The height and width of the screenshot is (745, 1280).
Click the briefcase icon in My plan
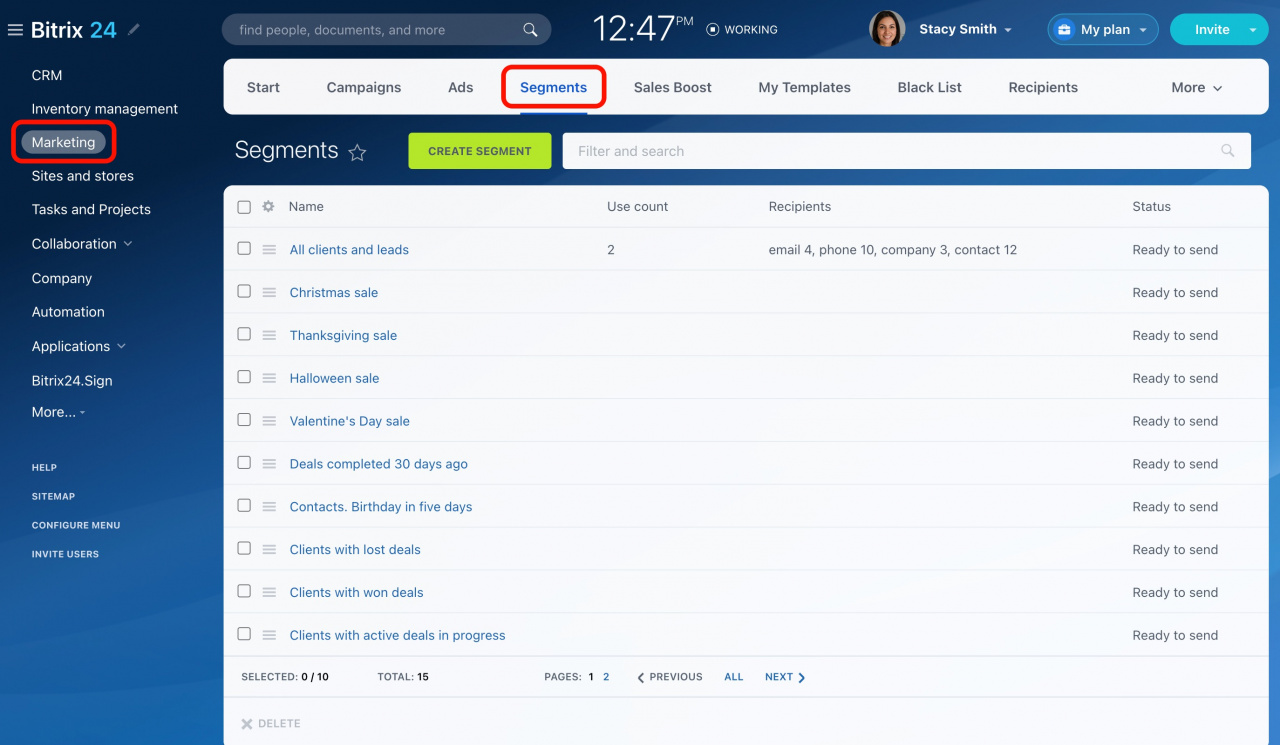1064,30
